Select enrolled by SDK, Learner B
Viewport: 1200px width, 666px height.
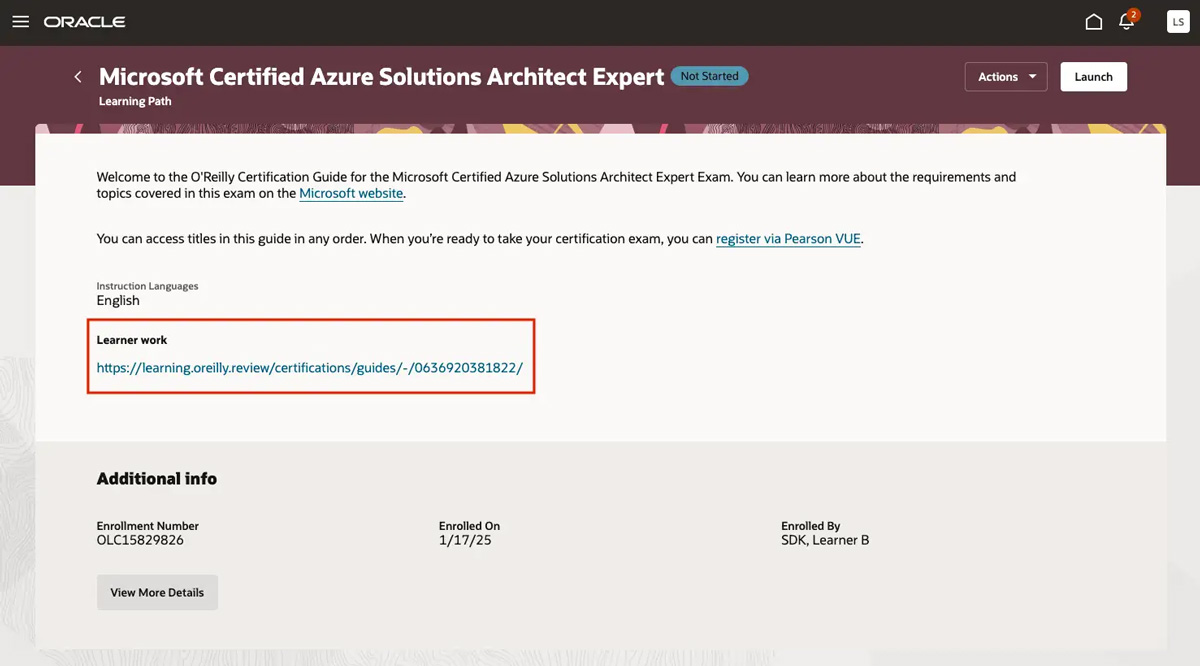click(x=825, y=540)
